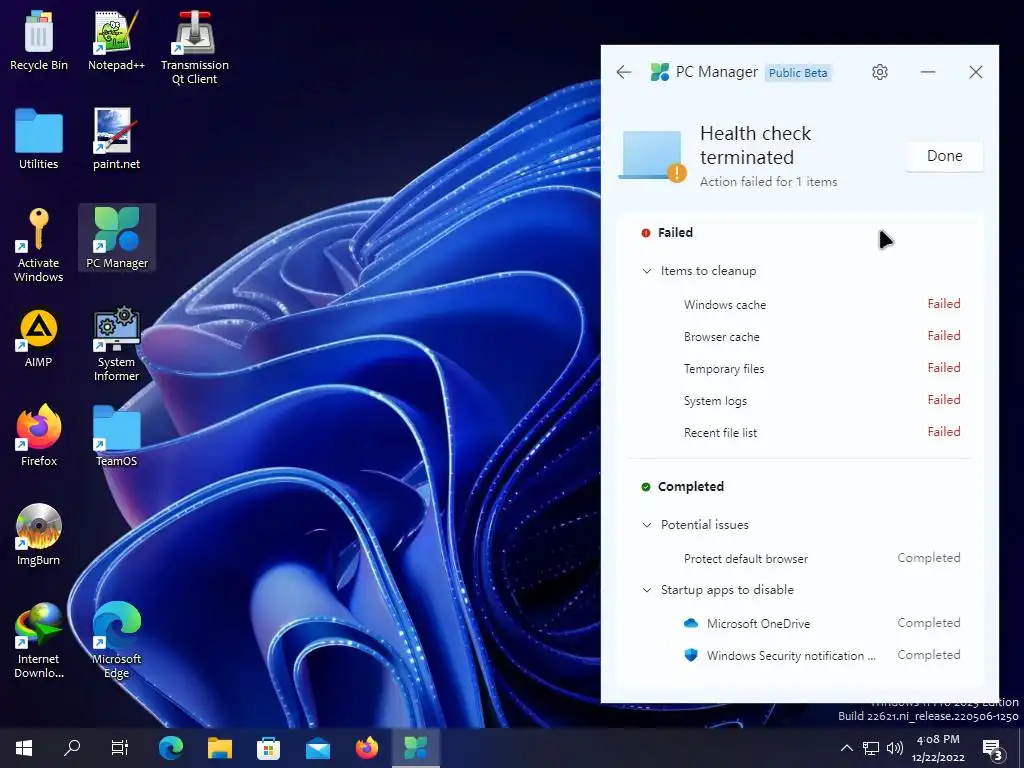Open Task View from taskbar
1024x768 pixels.
120,747
